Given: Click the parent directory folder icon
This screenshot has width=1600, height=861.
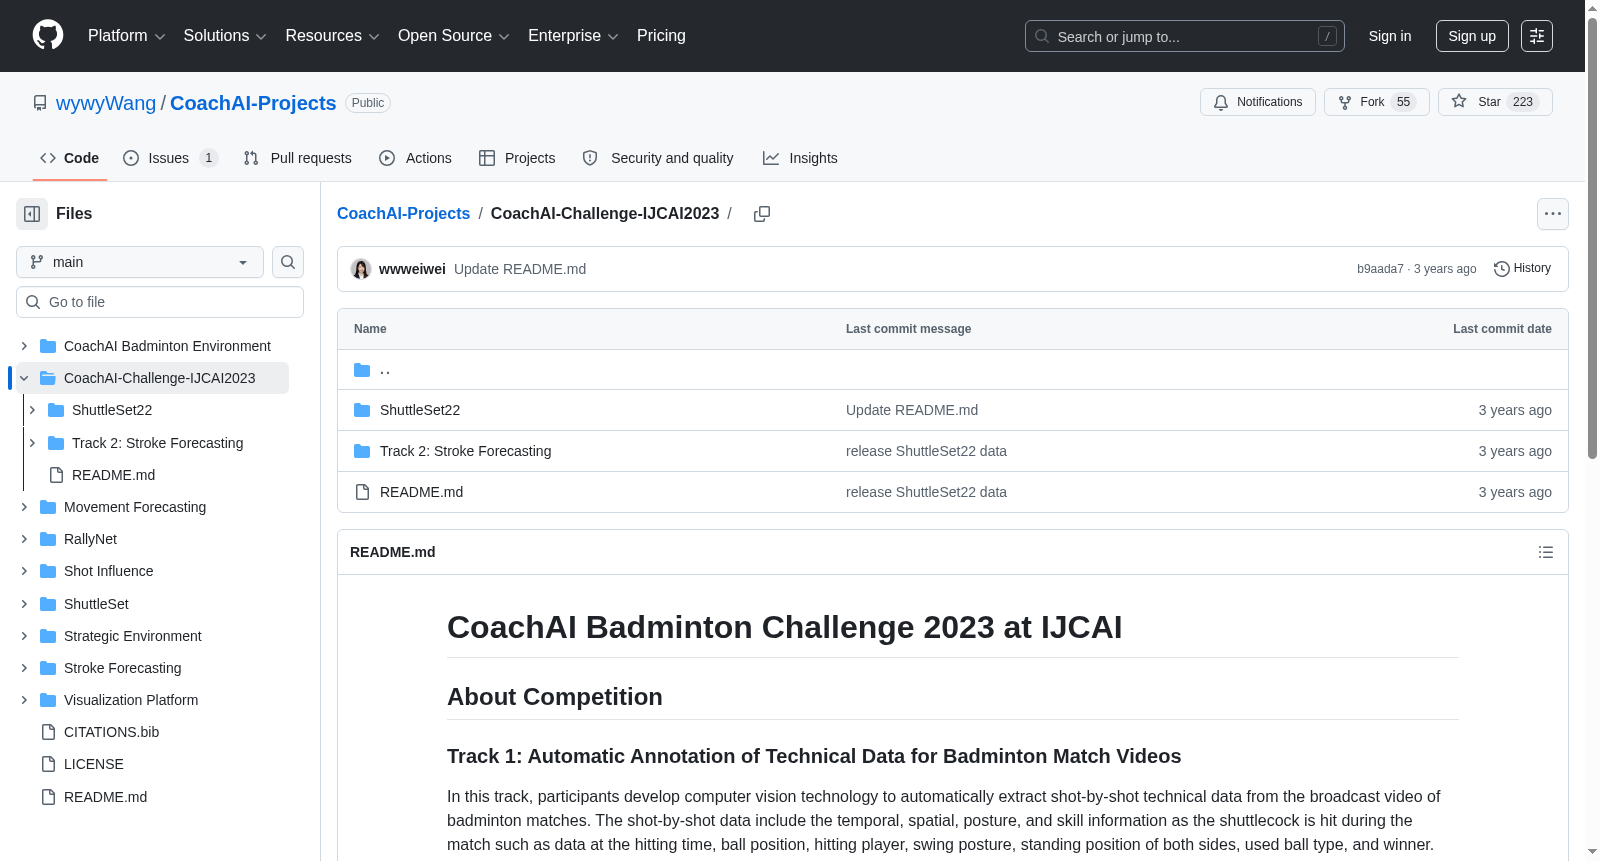Looking at the screenshot, I should coord(362,370).
